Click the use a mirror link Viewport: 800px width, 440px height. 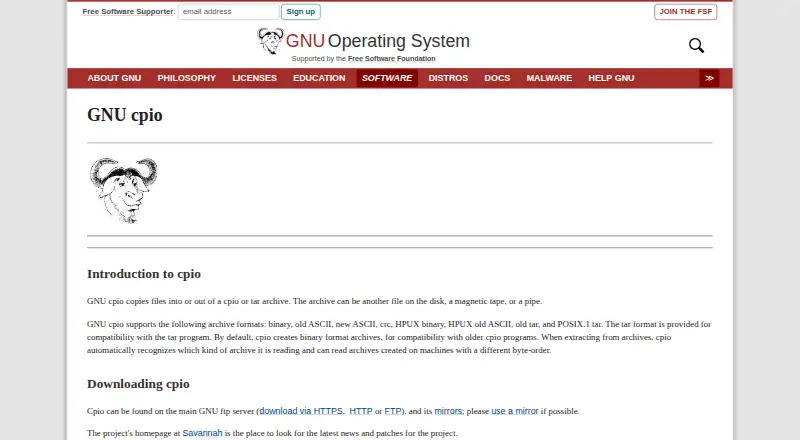(x=515, y=411)
